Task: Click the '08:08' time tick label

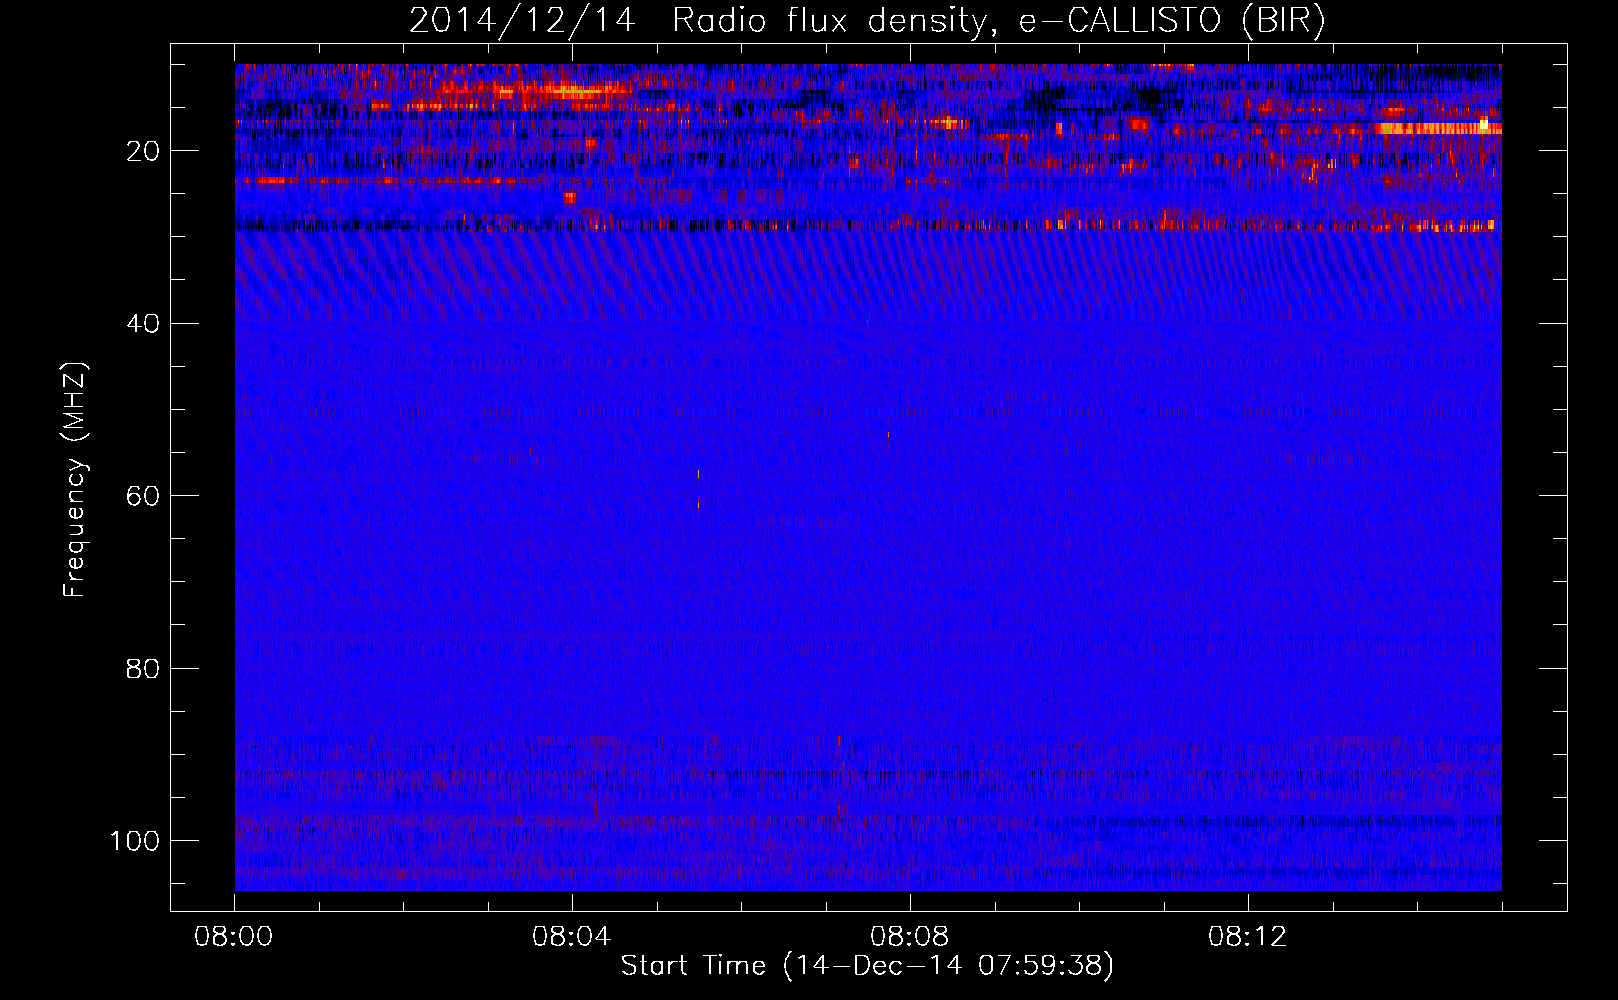Action: (910, 937)
